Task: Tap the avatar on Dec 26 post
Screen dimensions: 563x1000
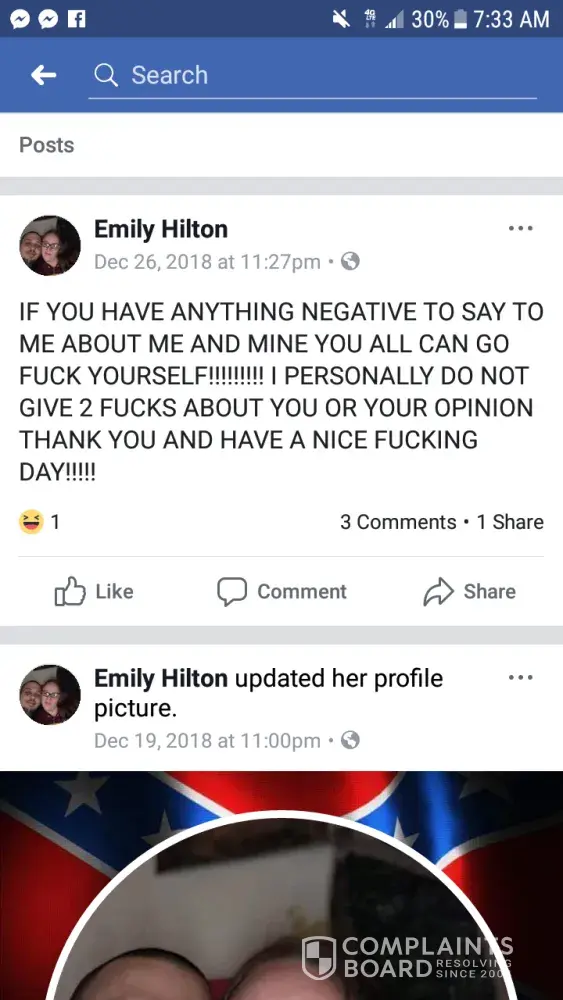Action: coord(50,246)
